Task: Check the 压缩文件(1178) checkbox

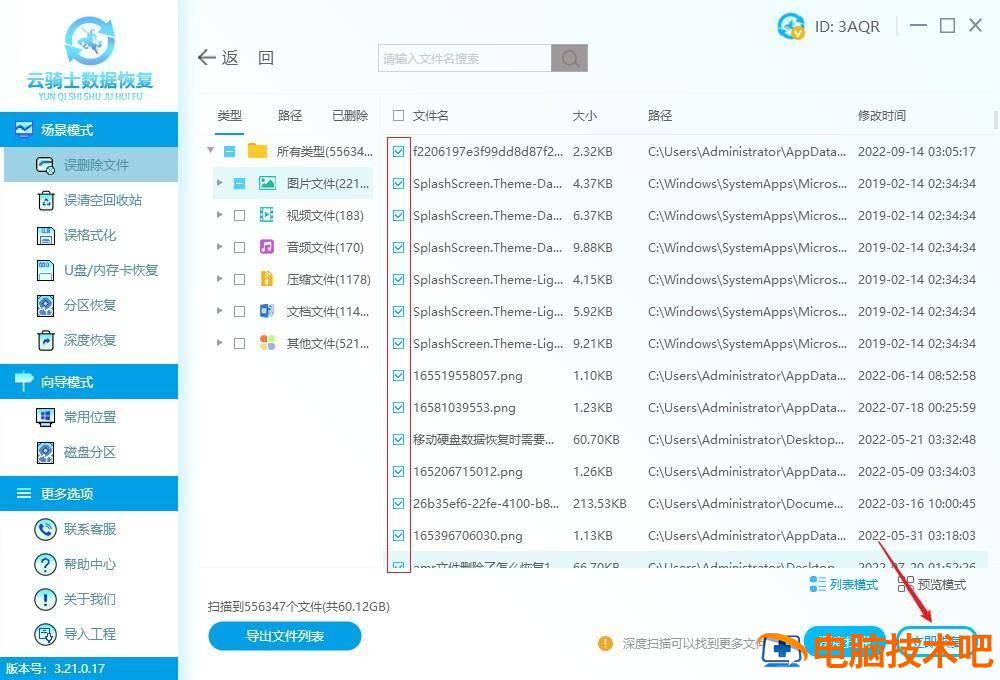Action: pos(240,279)
